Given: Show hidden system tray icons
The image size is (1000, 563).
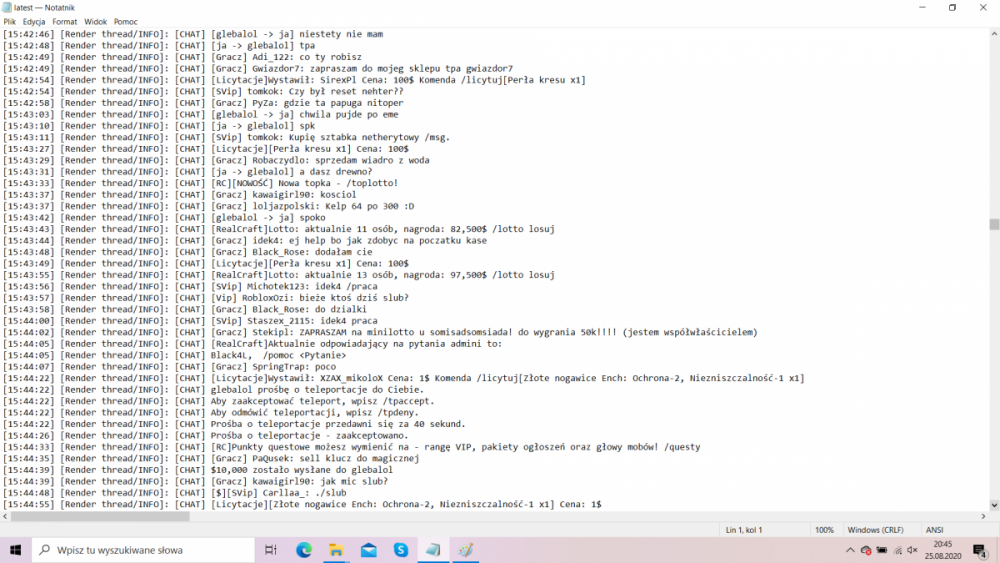Looking at the screenshot, I should [850, 550].
